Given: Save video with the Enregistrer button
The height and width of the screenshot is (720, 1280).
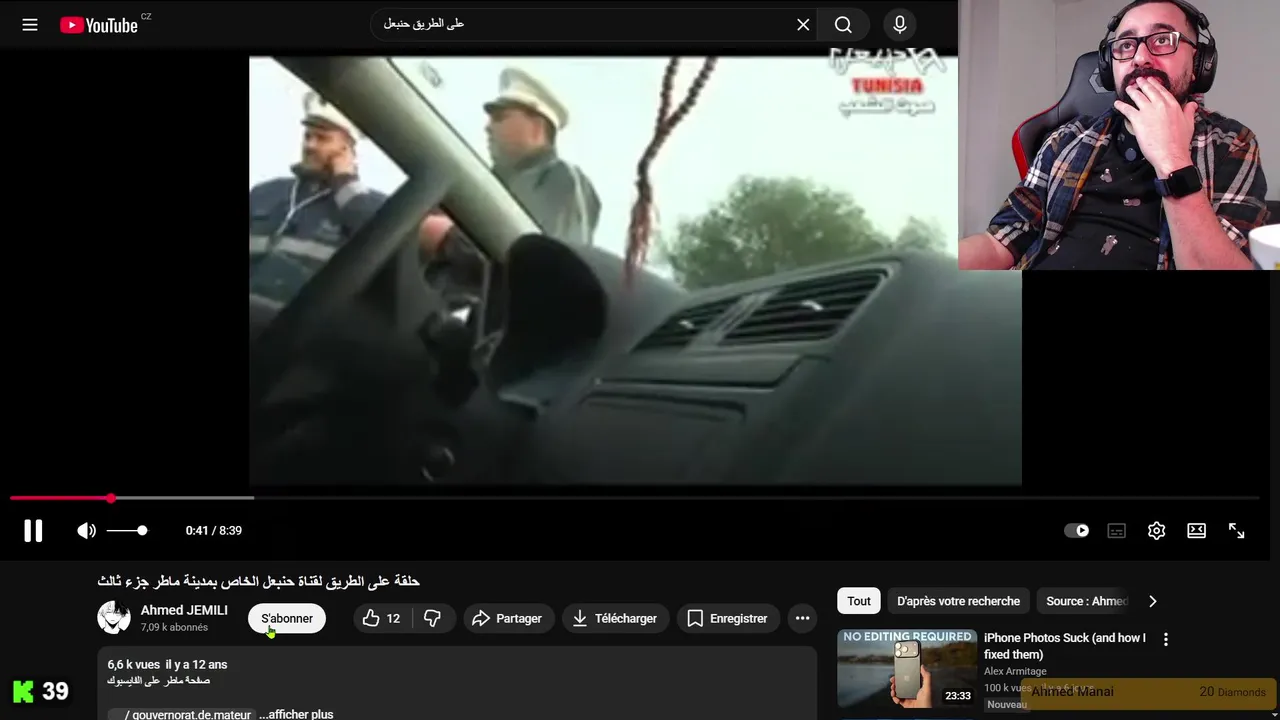Looking at the screenshot, I should click(729, 618).
